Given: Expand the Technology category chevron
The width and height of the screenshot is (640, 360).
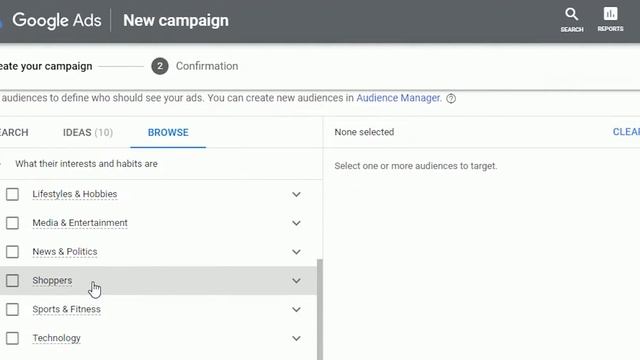Looking at the screenshot, I should point(296,338).
